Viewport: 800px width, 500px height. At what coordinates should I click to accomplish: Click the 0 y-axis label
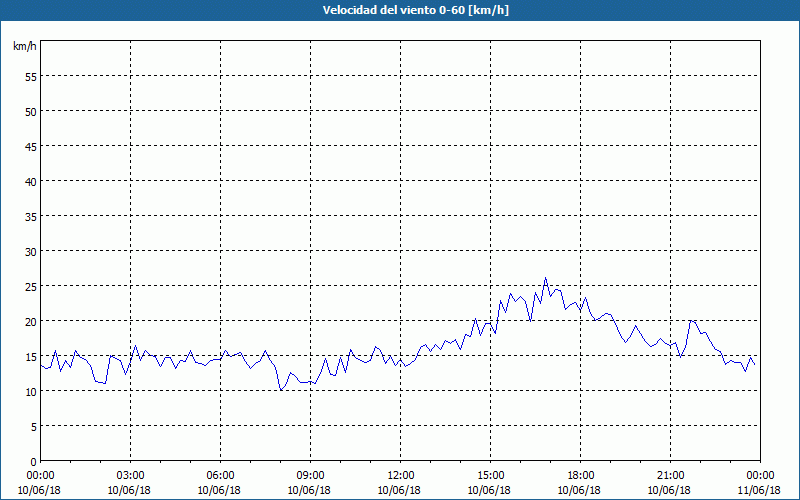click(34, 462)
